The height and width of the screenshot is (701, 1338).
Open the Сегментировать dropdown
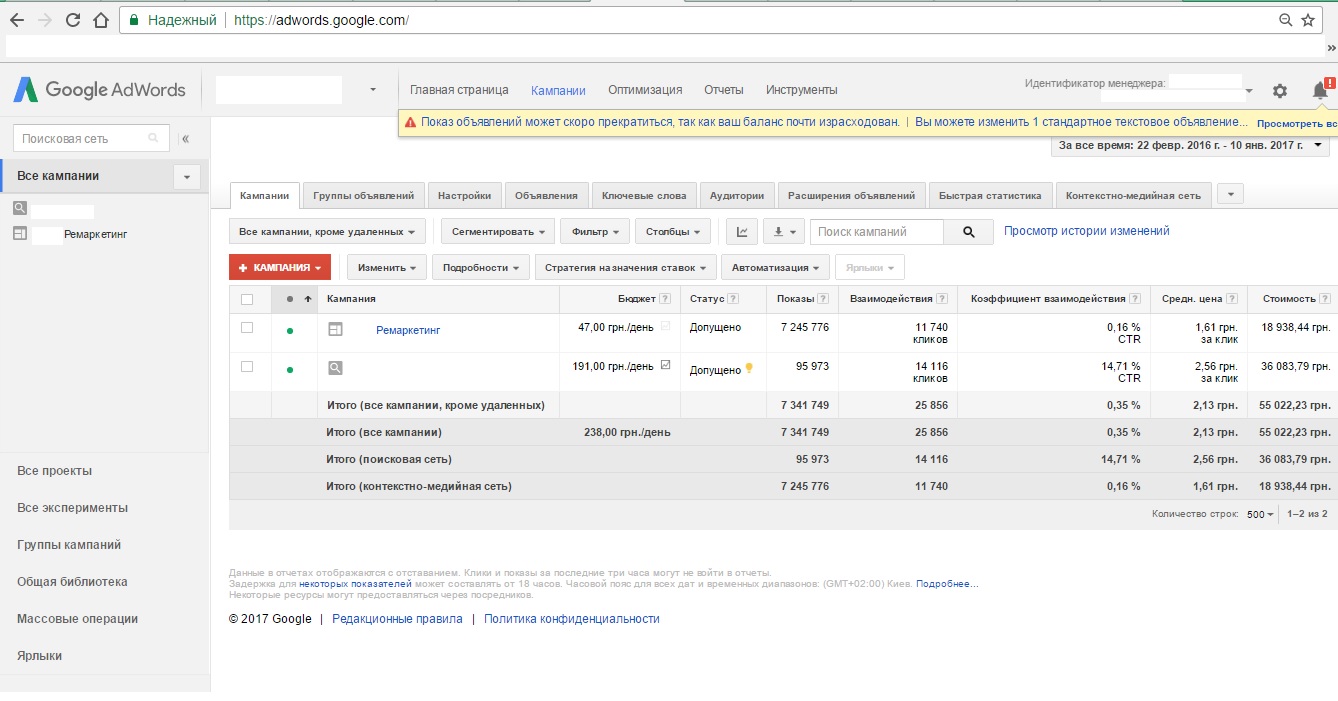coord(498,232)
